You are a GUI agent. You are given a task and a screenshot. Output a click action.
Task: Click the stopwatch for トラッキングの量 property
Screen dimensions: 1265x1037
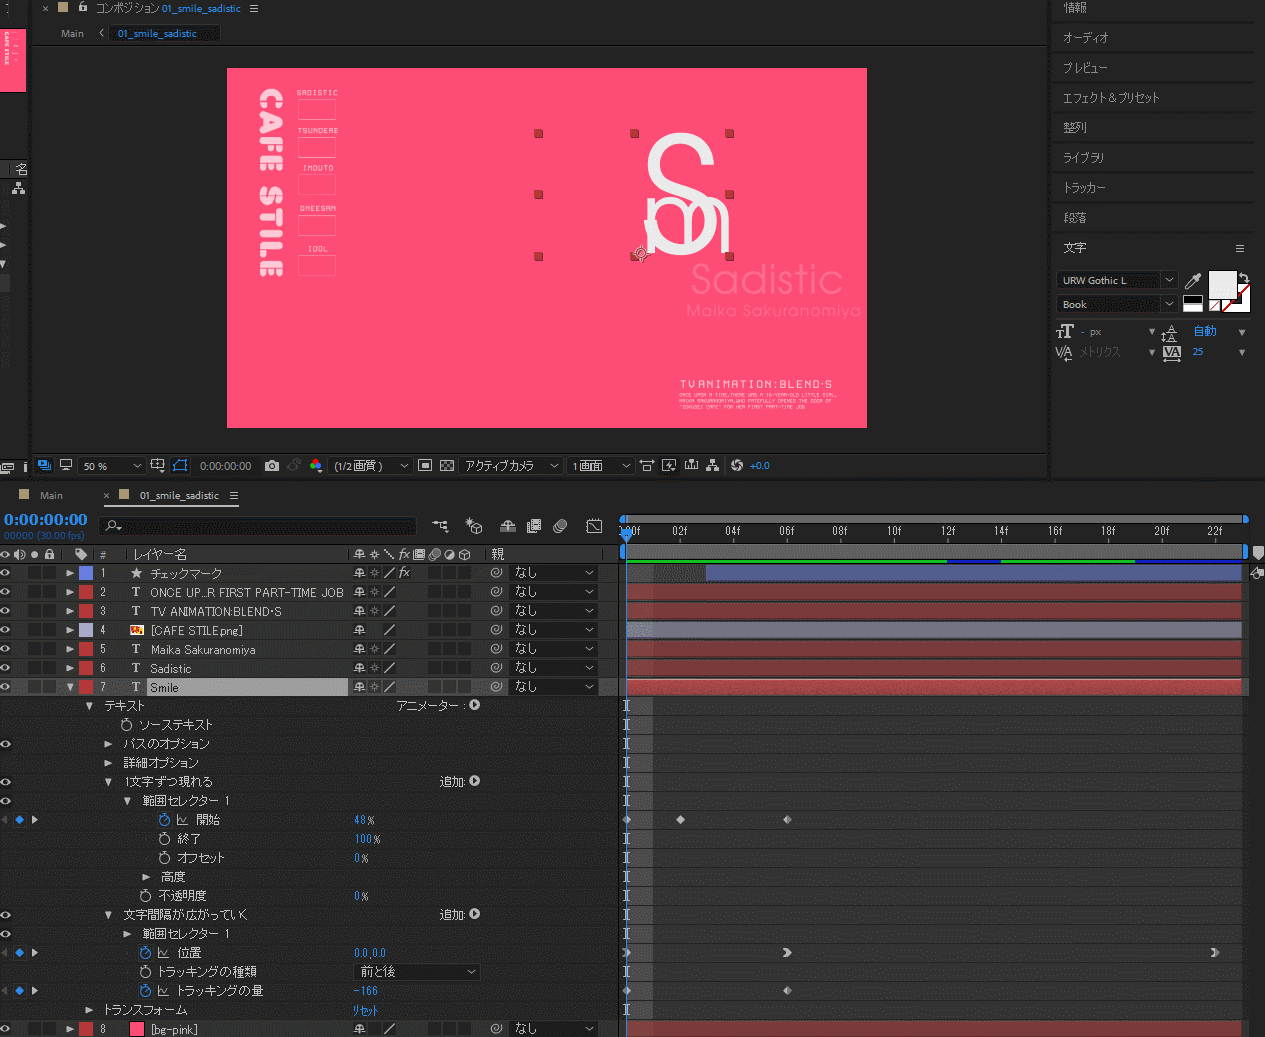point(146,991)
